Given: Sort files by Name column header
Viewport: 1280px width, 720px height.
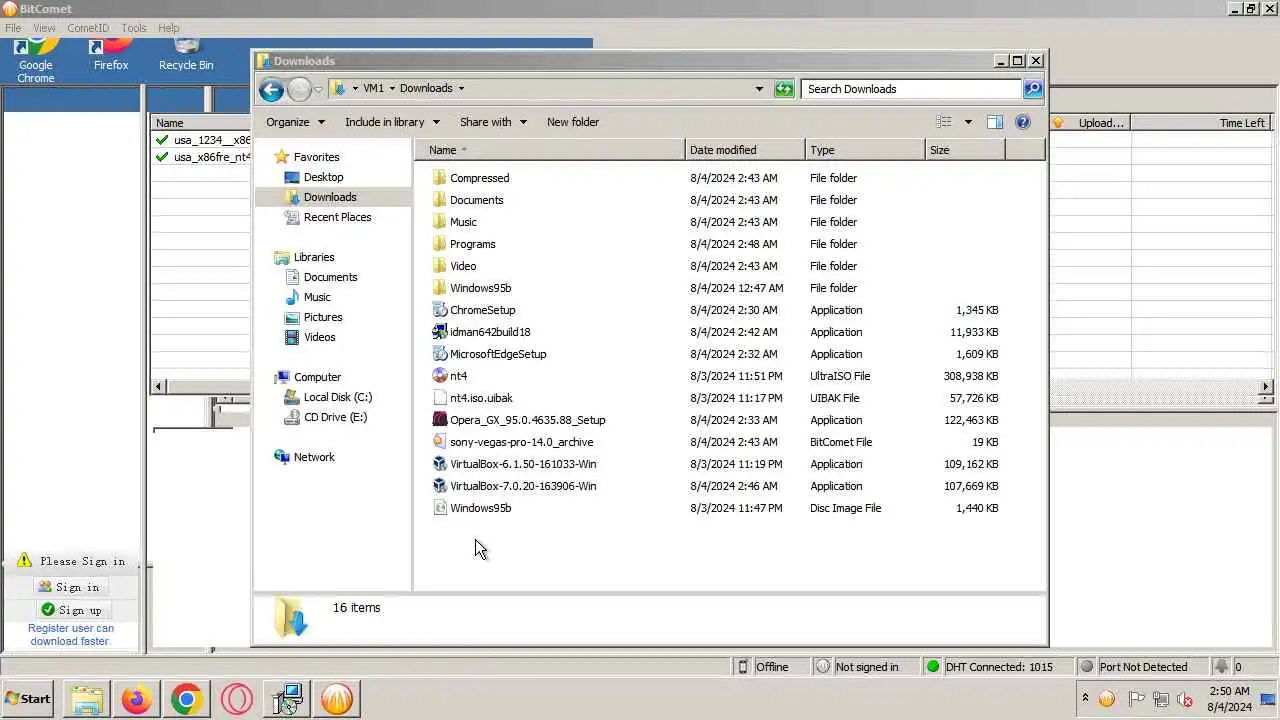Looking at the screenshot, I should click(x=550, y=150).
